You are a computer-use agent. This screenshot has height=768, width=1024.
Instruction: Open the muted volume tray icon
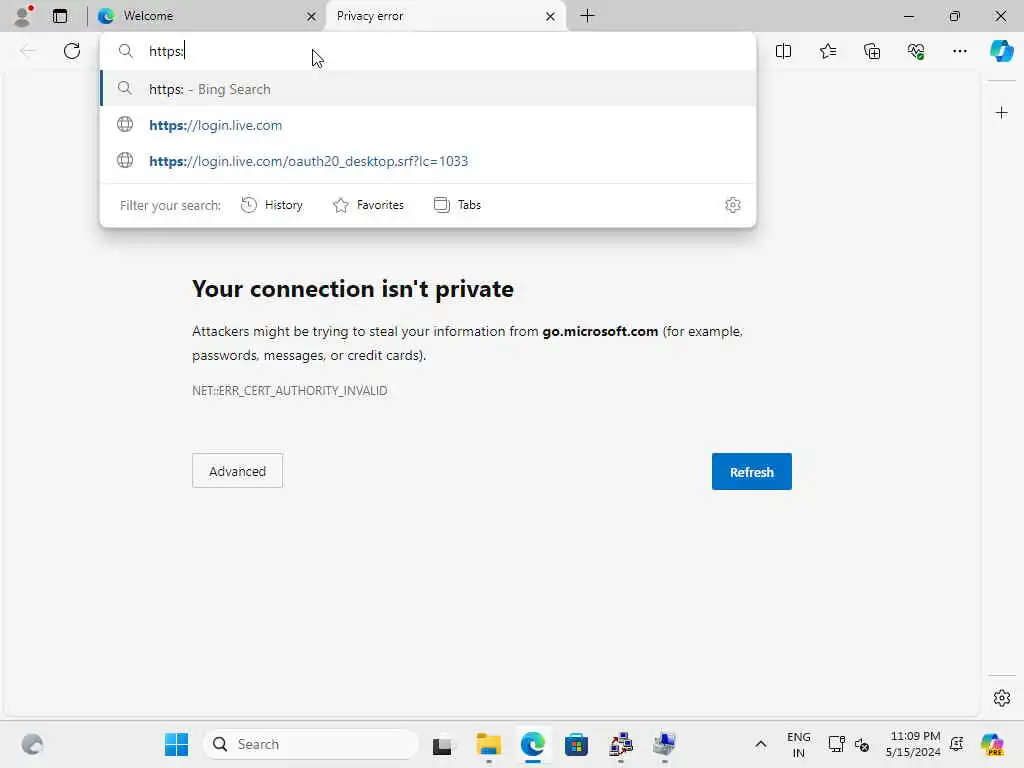(861, 744)
